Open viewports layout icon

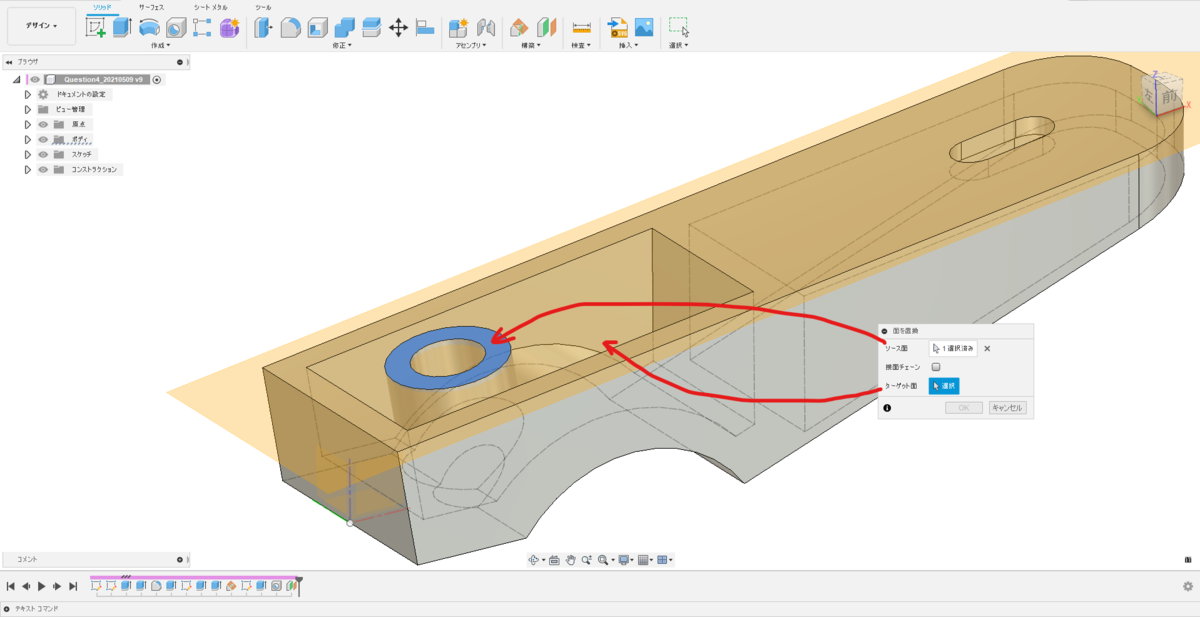(662, 560)
